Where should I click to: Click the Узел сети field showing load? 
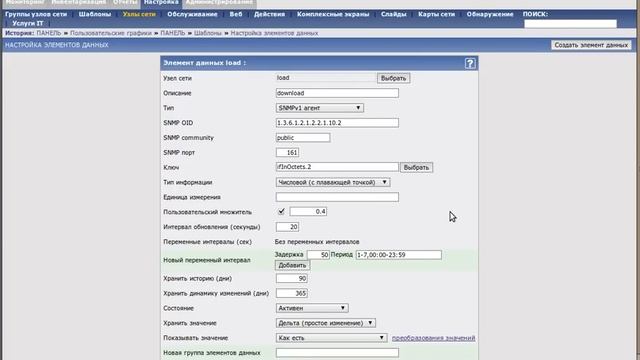(326, 78)
